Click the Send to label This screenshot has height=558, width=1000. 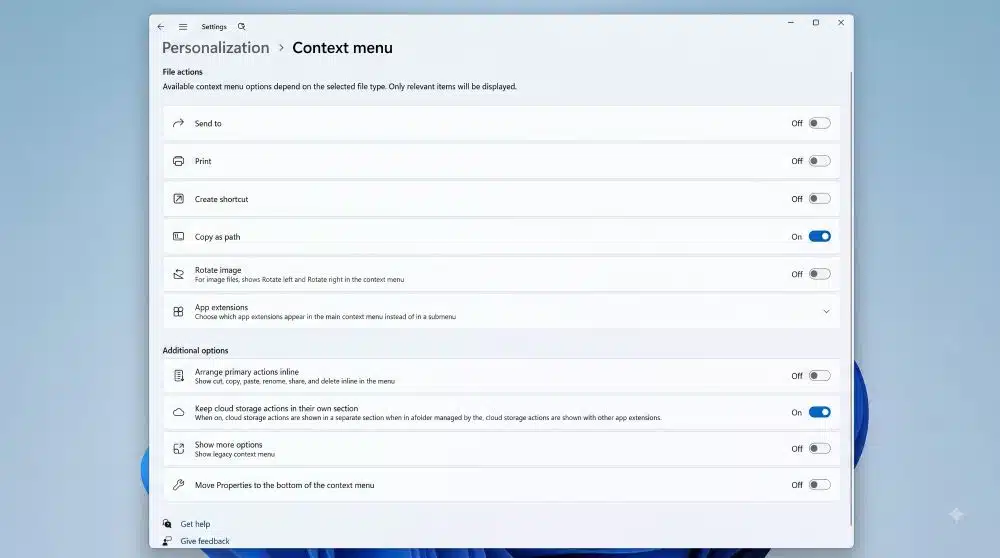208,124
